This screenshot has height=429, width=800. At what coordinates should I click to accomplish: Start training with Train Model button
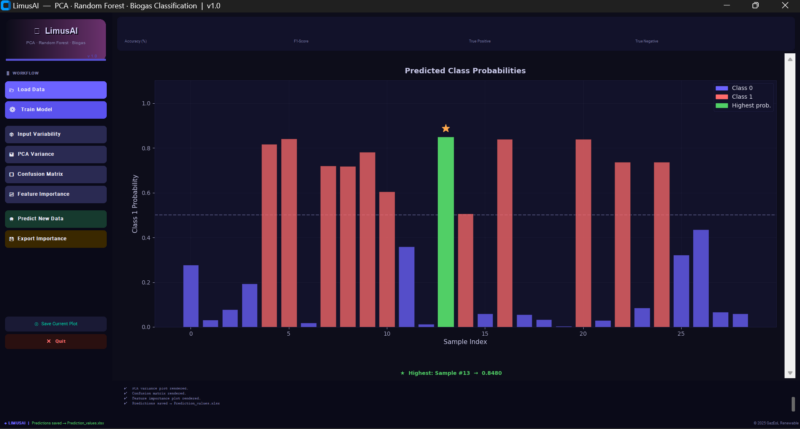coord(55,108)
